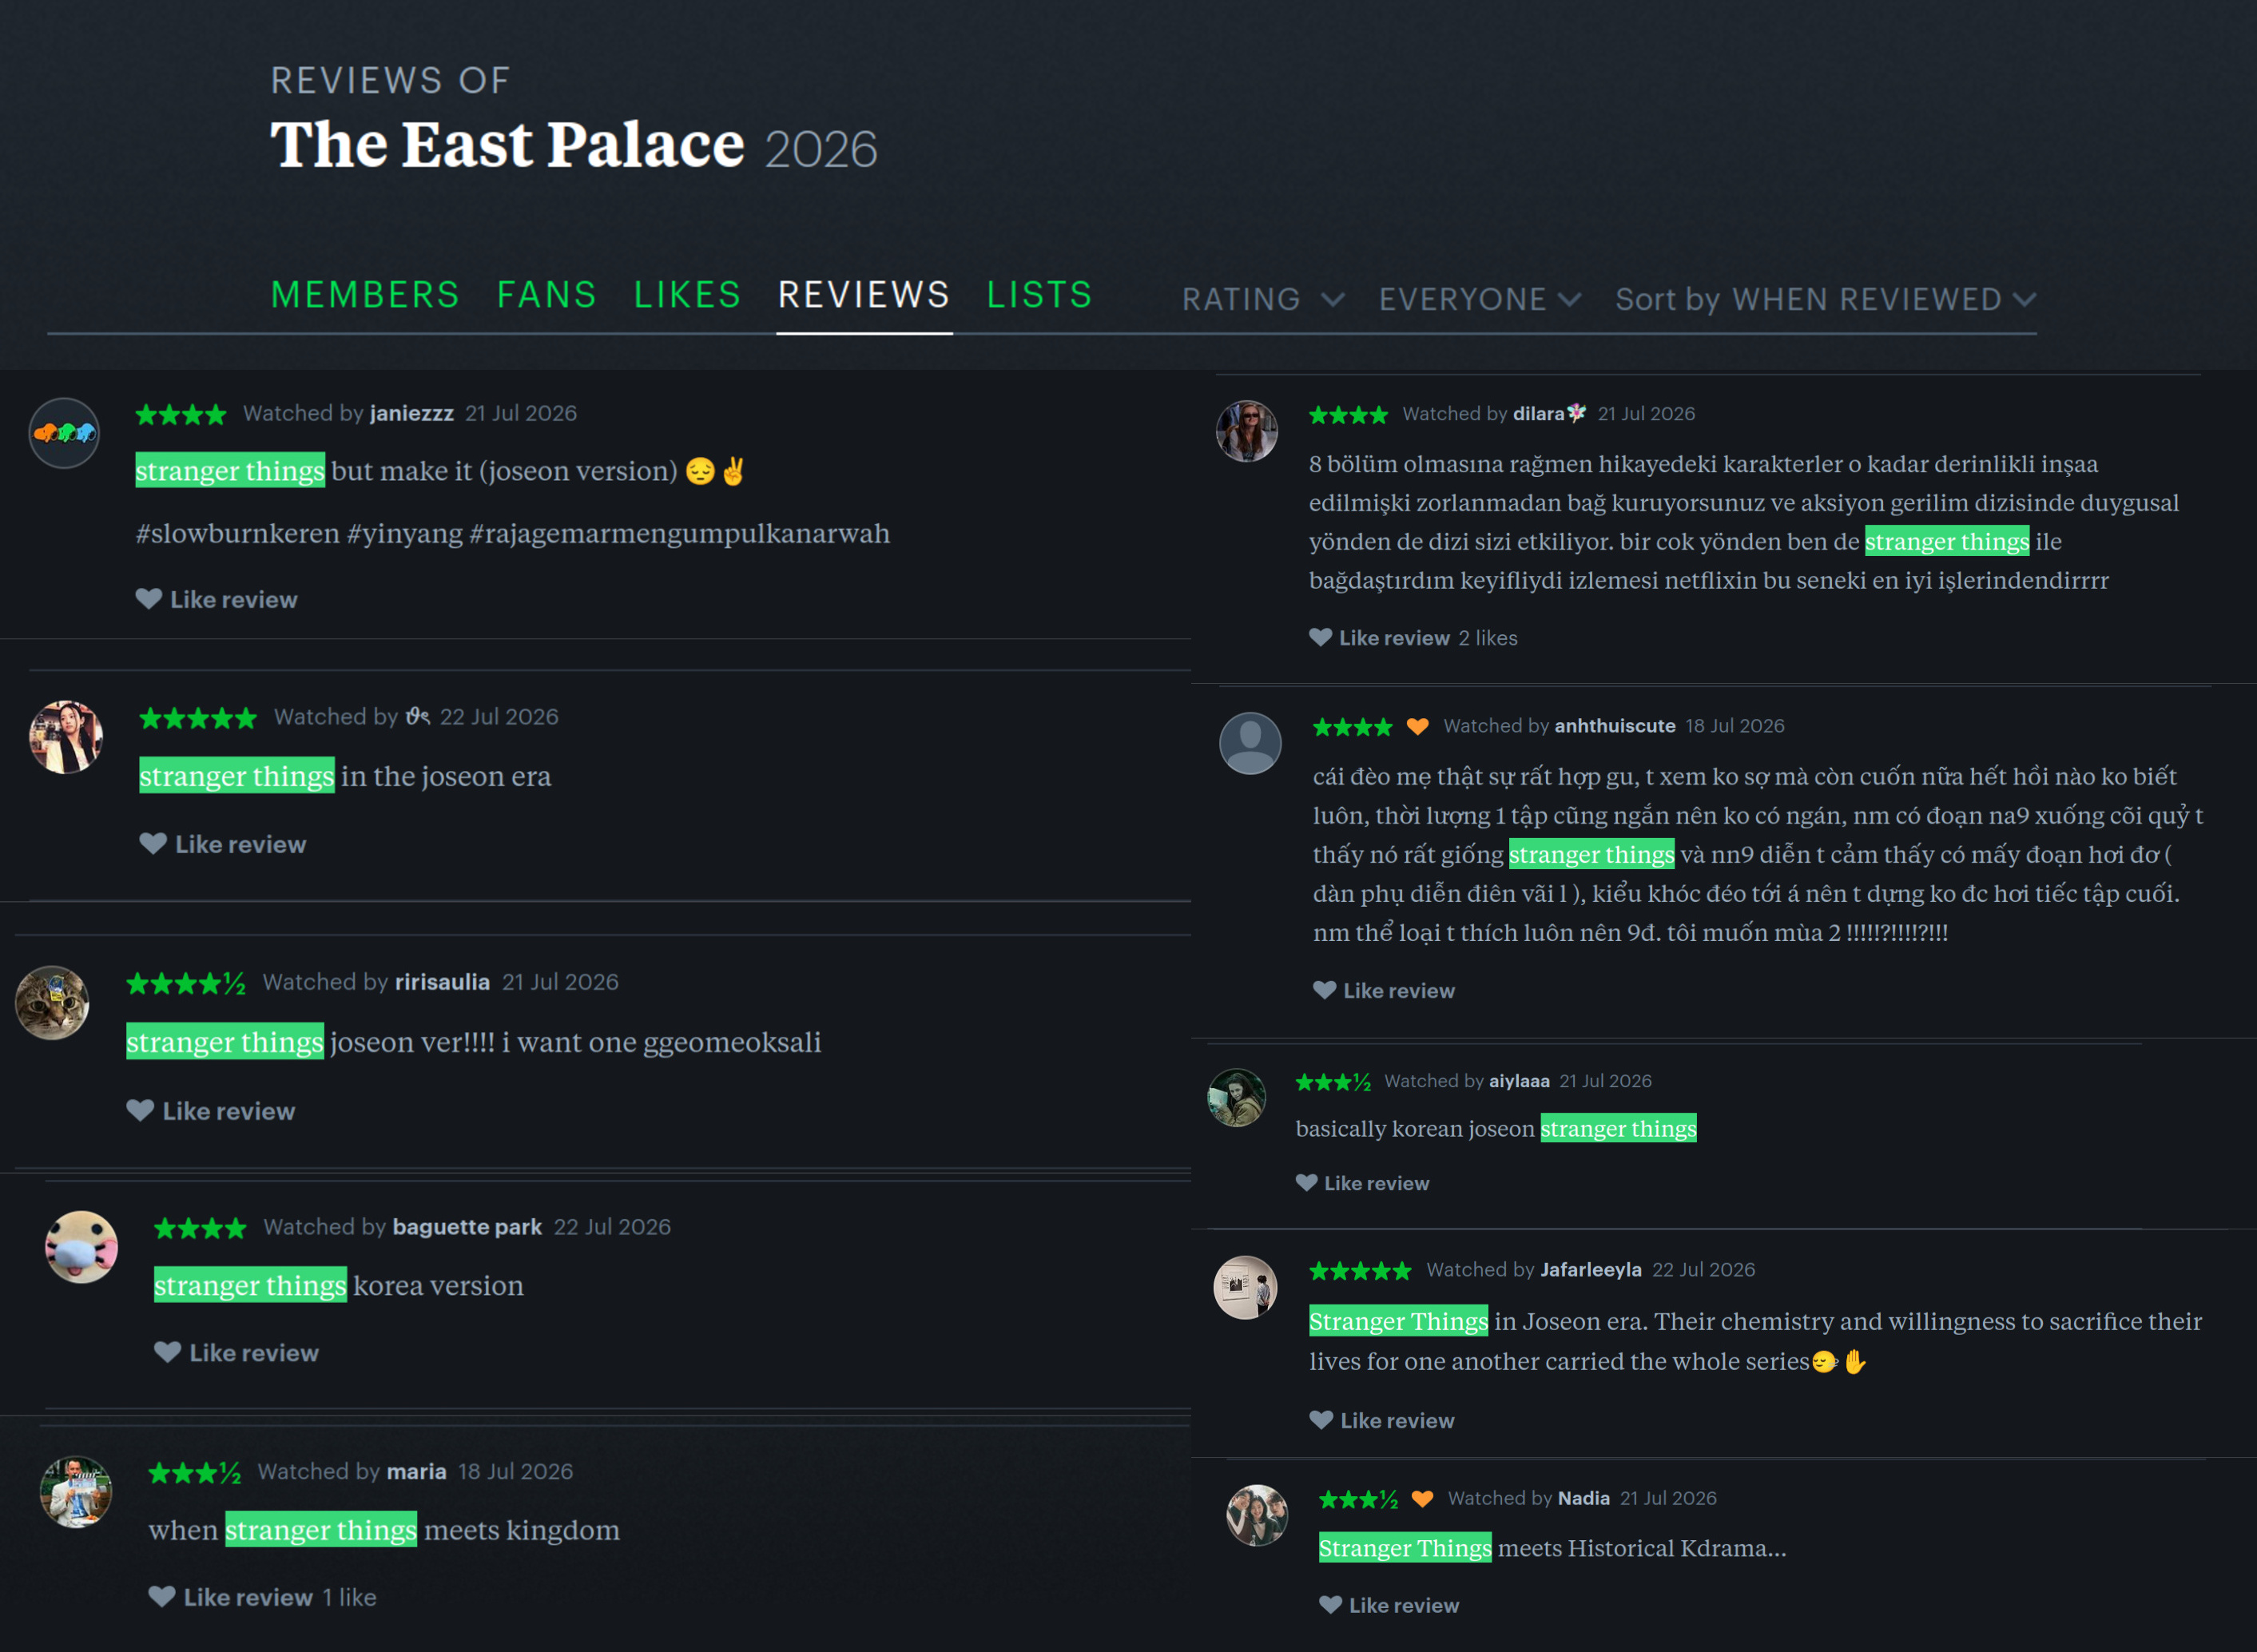The height and width of the screenshot is (1652, 2257).
Task: Switch to the LISTS tab
Action: [1039, 295]
